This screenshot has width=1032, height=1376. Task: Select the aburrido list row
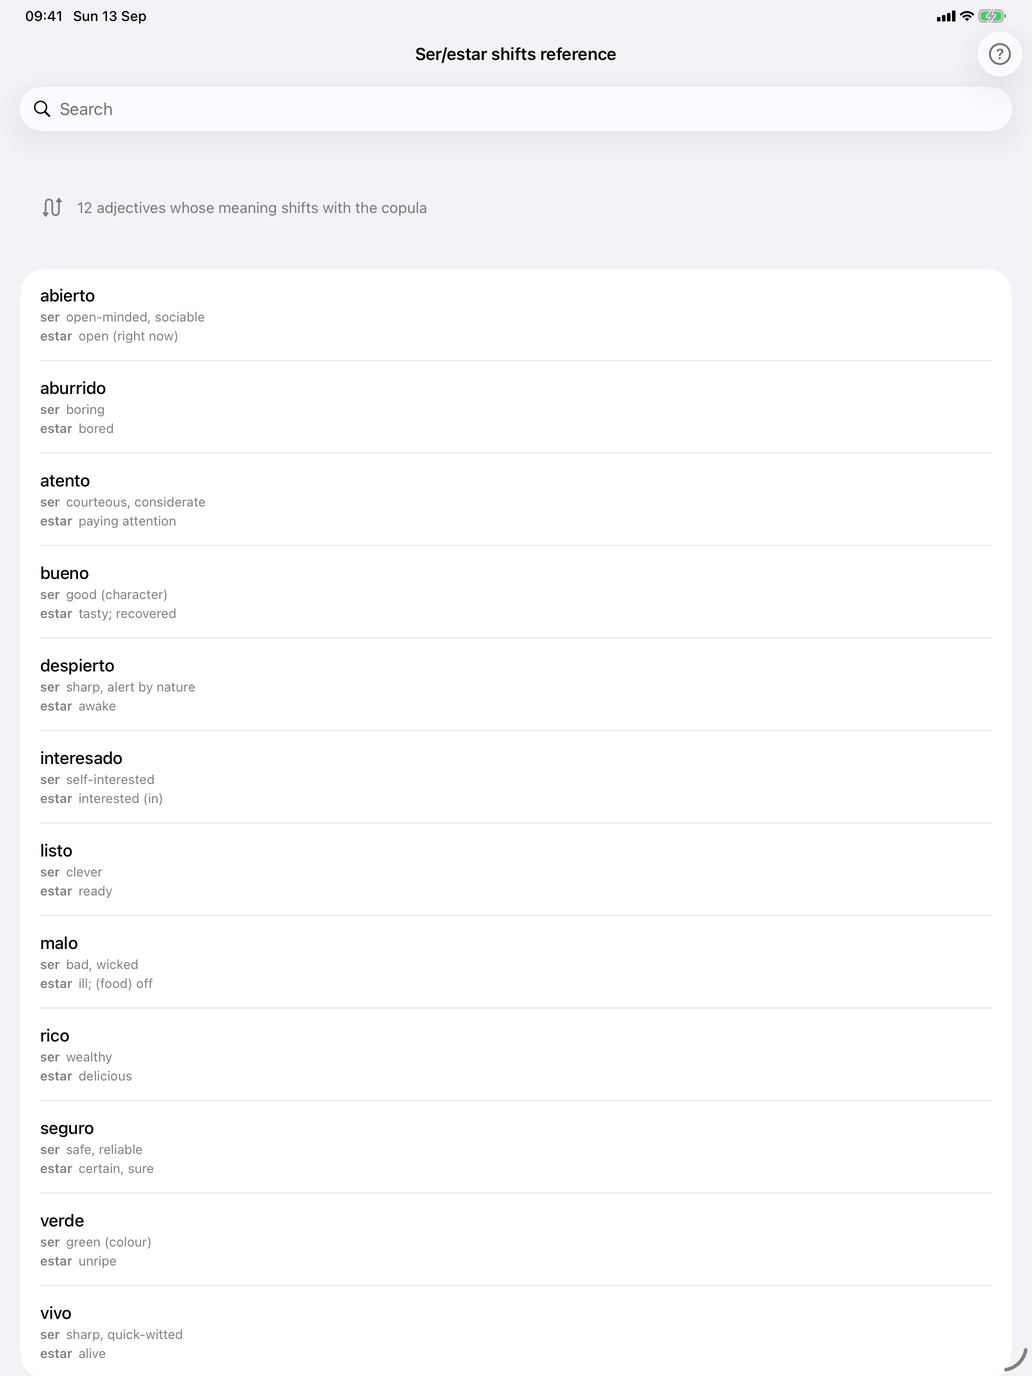516,407
